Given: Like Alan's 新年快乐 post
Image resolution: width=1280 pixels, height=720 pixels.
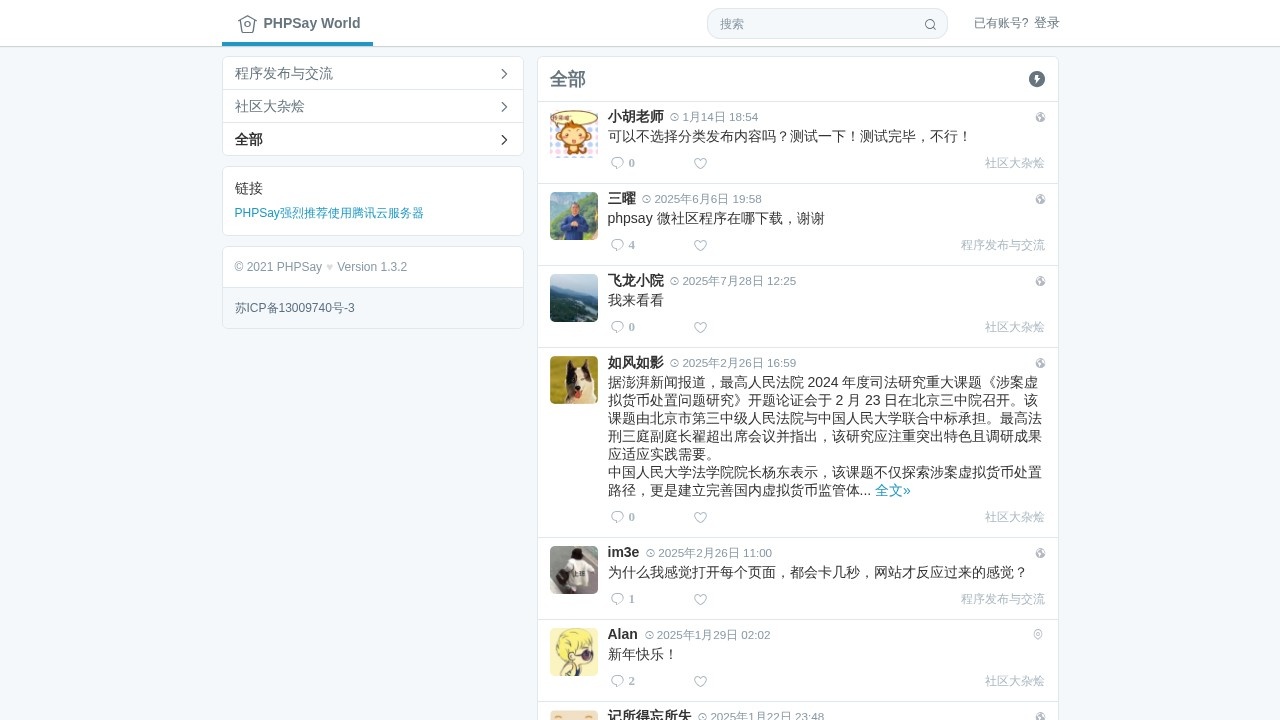Looking at the screenshot, I should coord(700,681).
